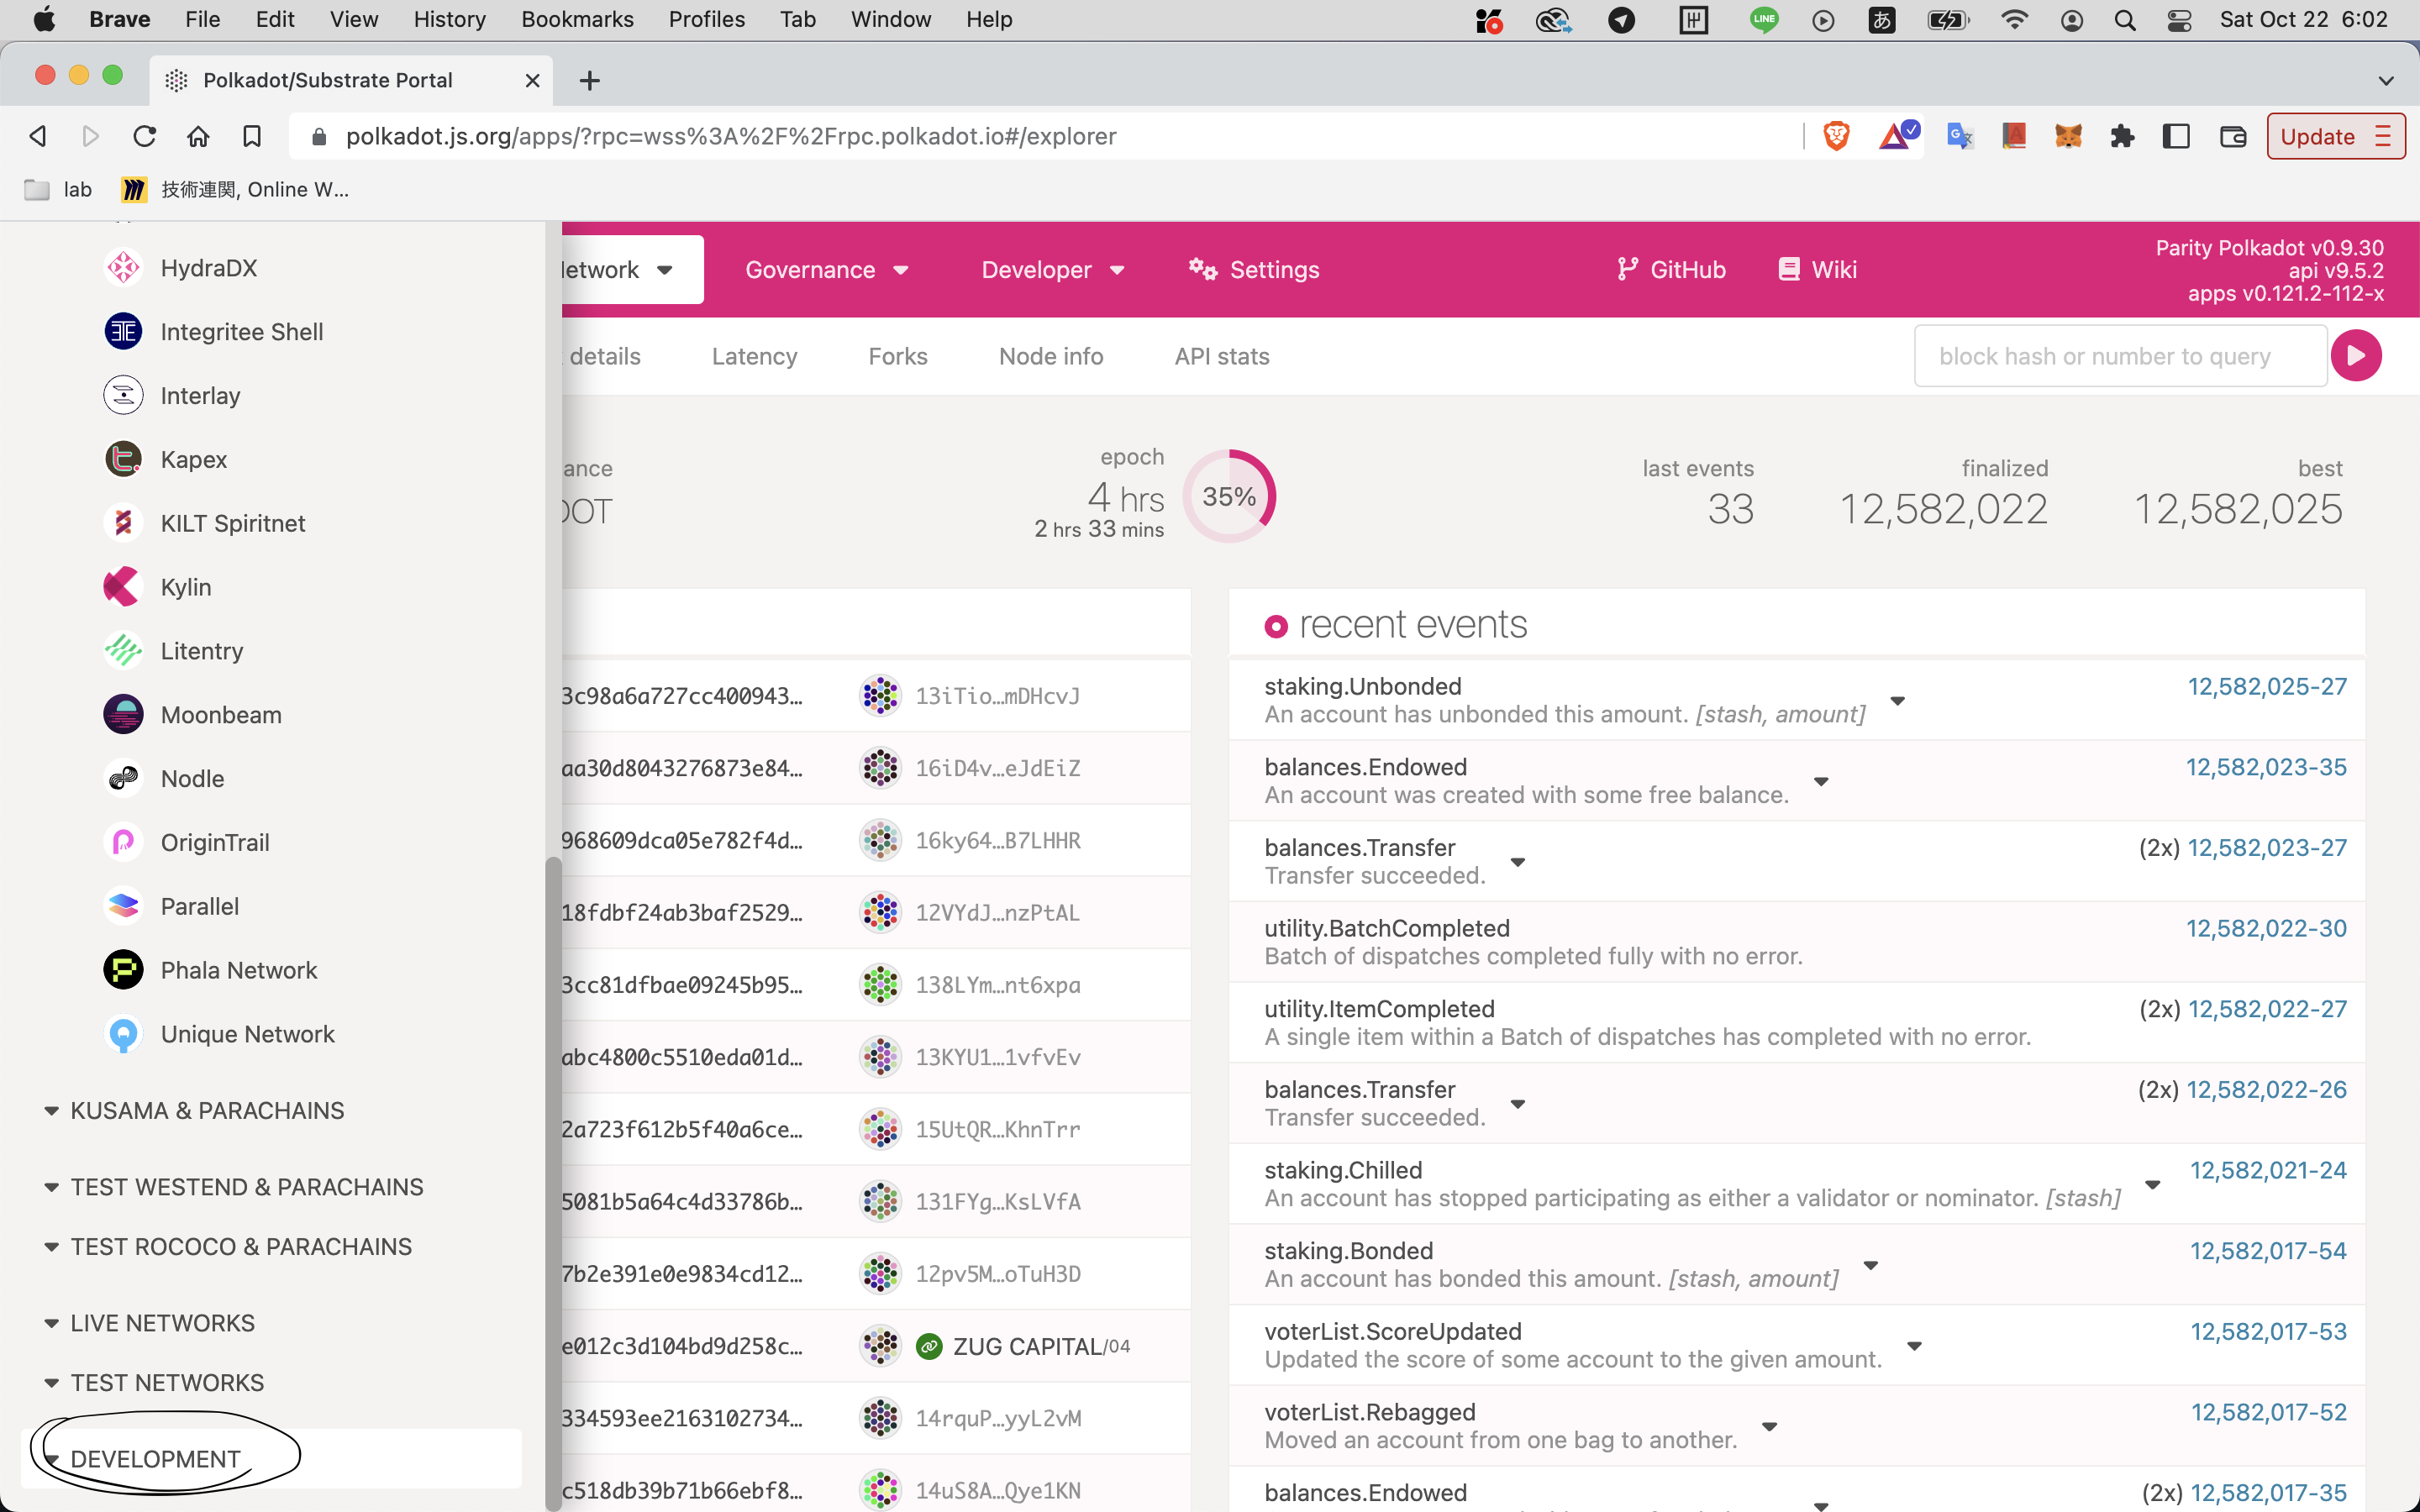This screenshot has height=1512, width=2420.
Task: Open the Settings page
Action: coord(1253,270)
